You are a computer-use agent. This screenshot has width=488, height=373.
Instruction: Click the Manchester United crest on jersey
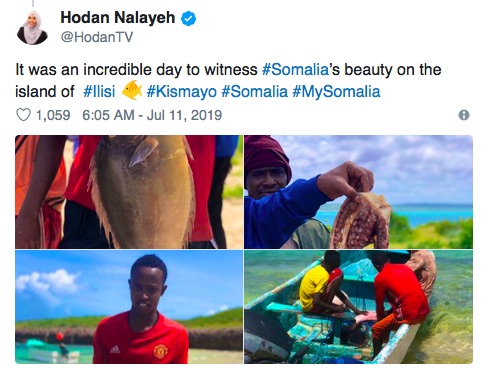click(160, 351)
